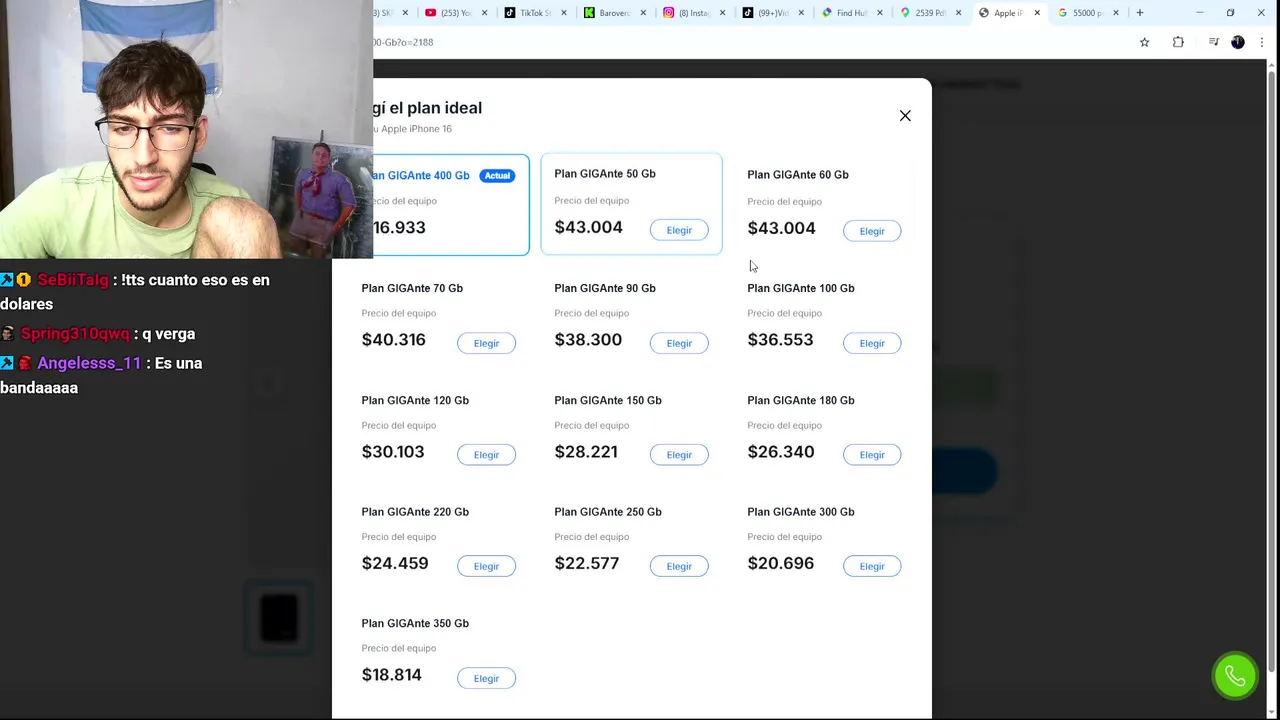Close the plan selection dialog
The width and height of the screenshot is (1280, 720).
click(x=905, y=116)
